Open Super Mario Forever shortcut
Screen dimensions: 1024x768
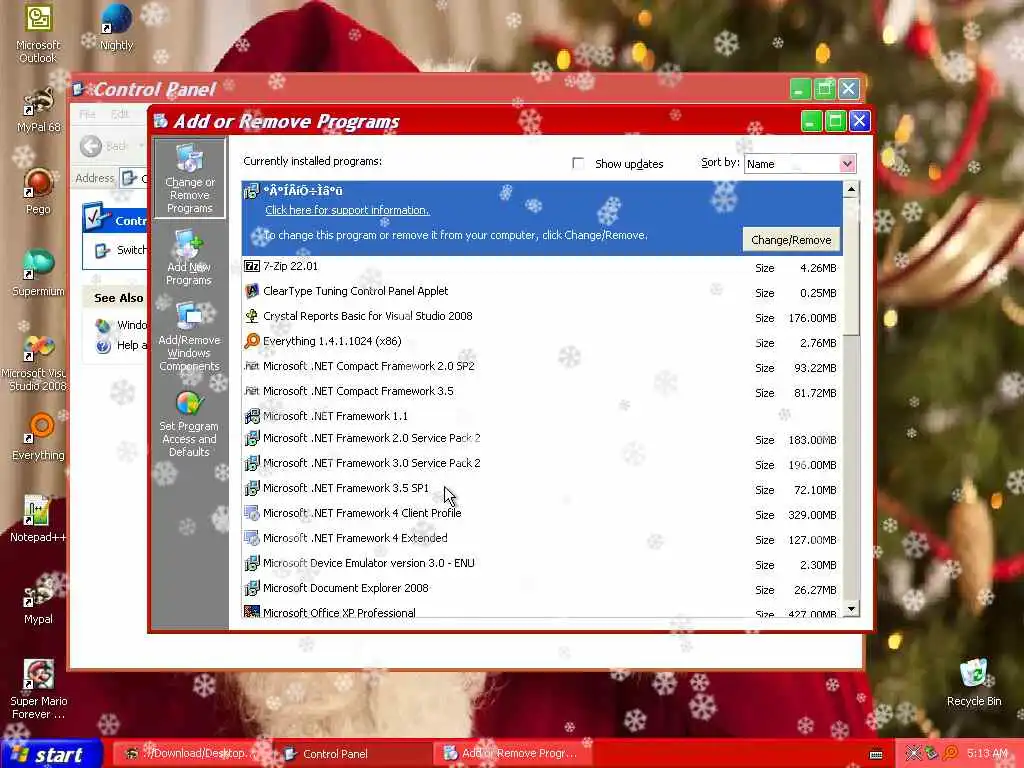coord(38,689)
